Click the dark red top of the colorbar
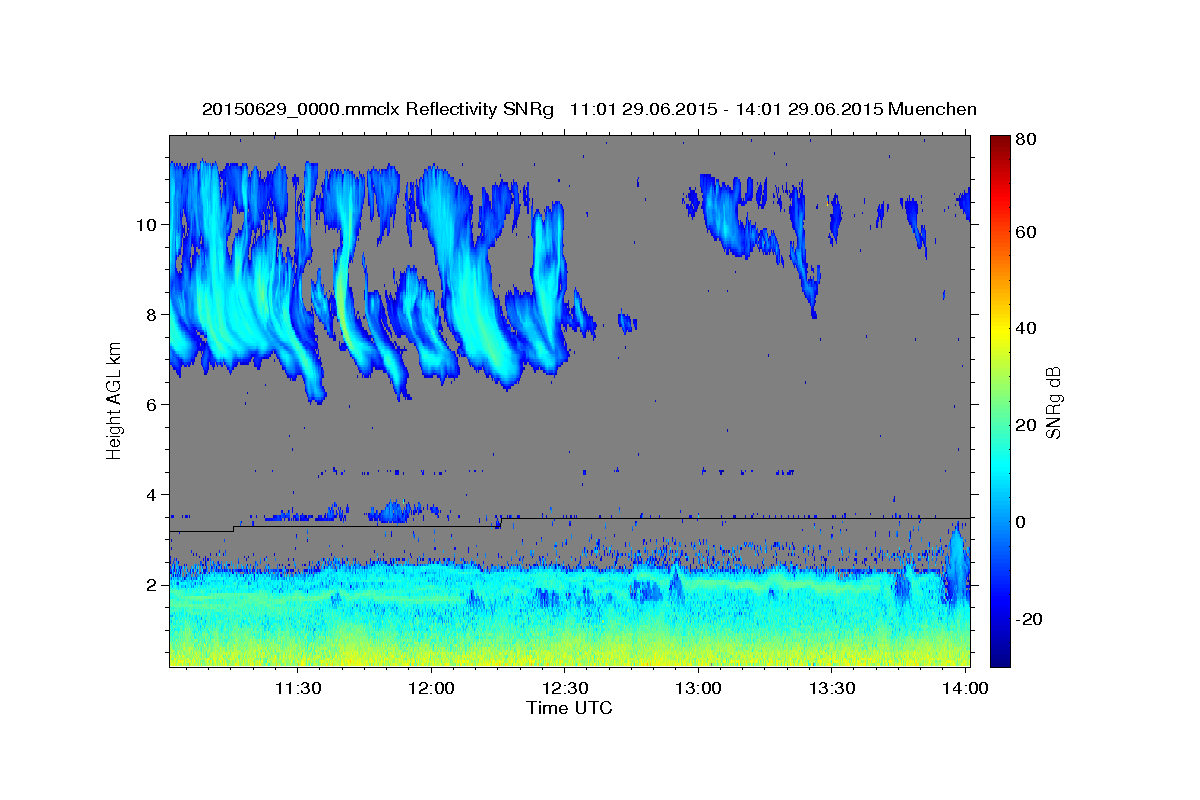 click(1000, 145)
